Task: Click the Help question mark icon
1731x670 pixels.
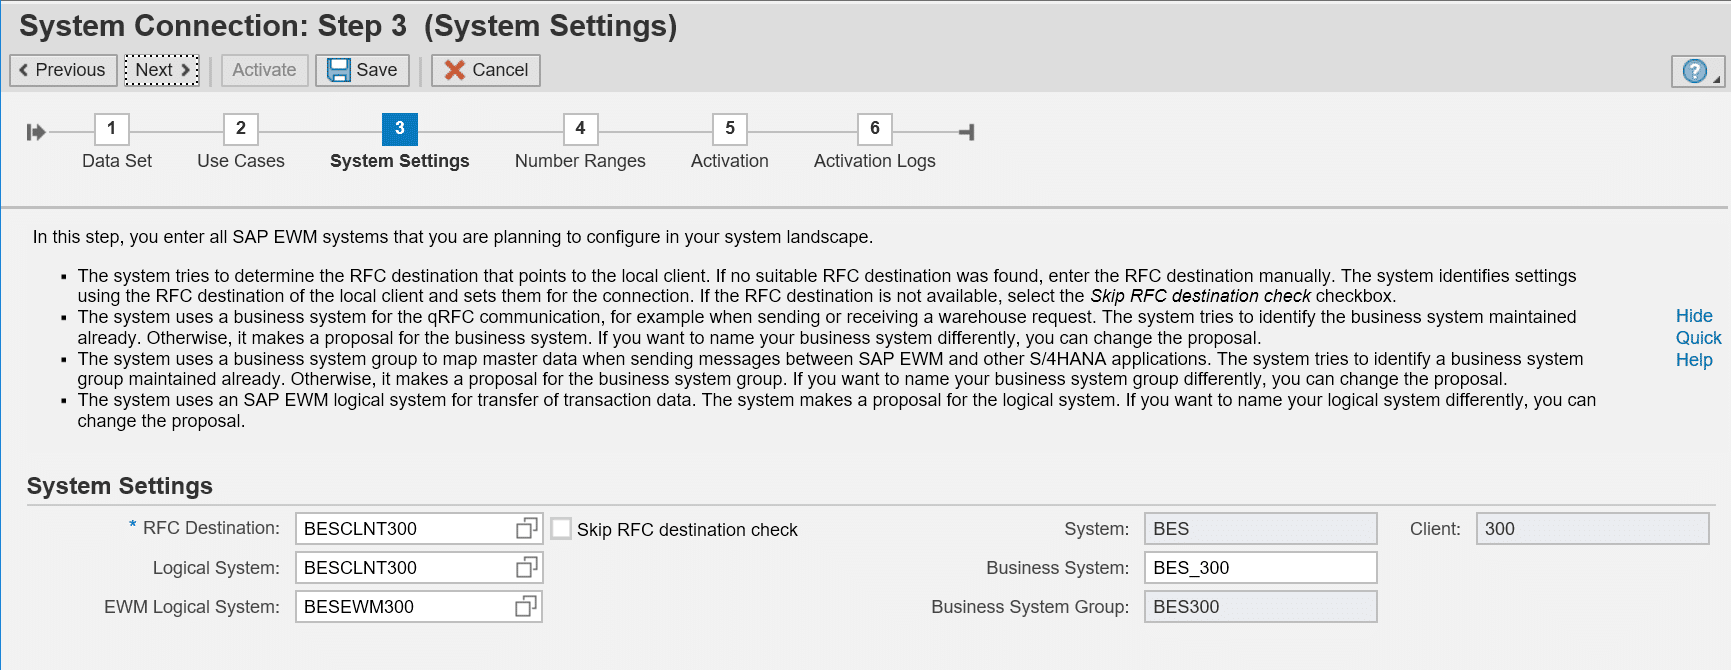Action: (x=1694, y=71)
